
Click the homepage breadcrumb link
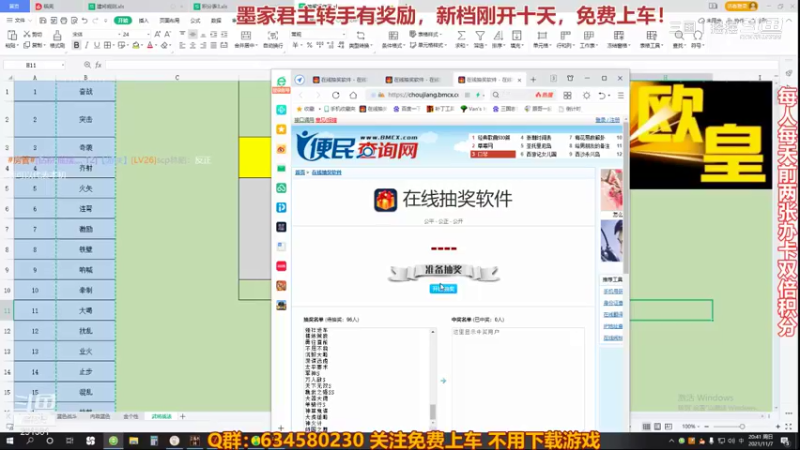tap(300, 172)
